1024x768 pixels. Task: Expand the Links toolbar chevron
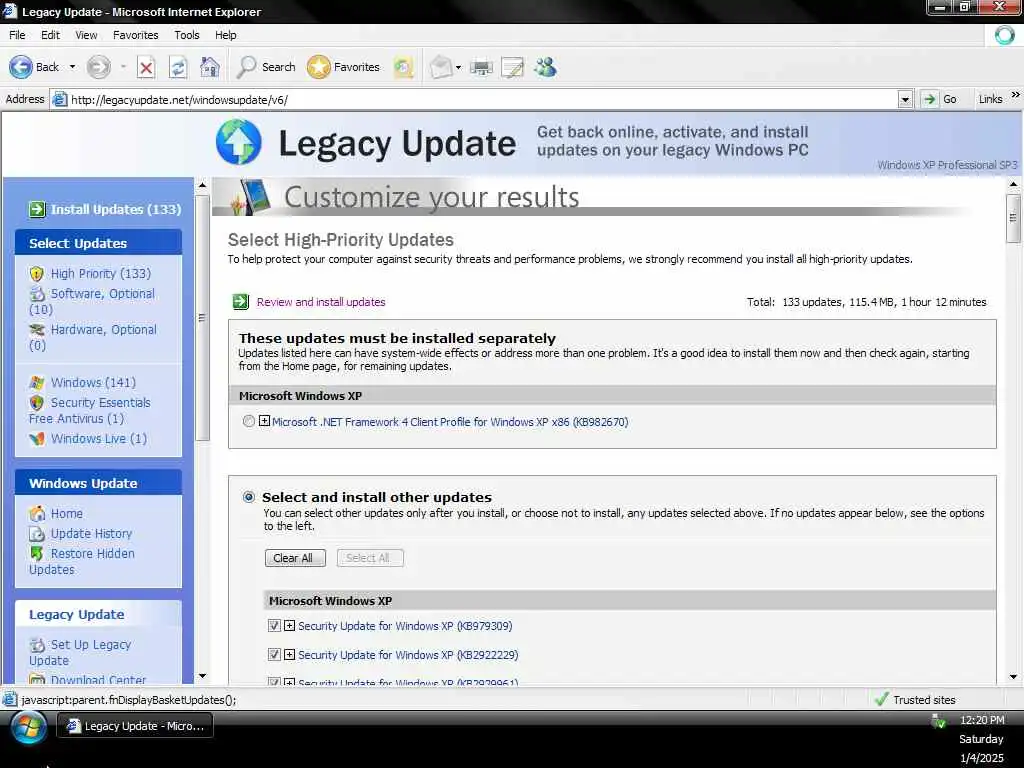click(1016, 95)
